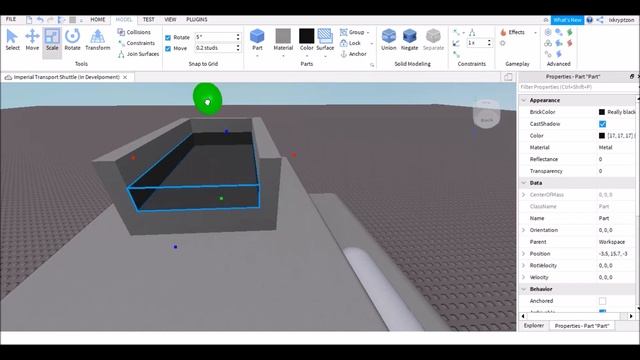The image size is (640, 360).
Task: Click the viewport maximize toggle icon
Action: [508, 77]
